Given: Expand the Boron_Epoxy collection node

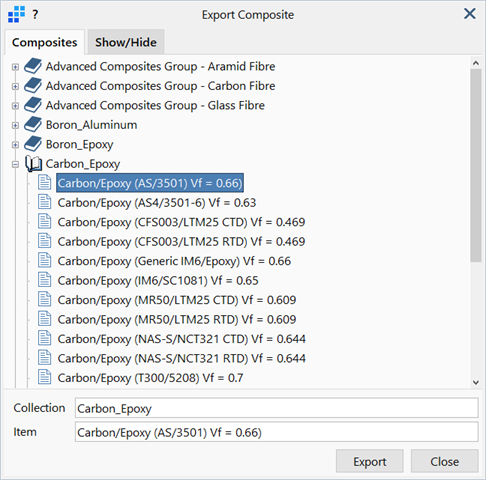Looking at the screenshot, I should coord(15,145).
